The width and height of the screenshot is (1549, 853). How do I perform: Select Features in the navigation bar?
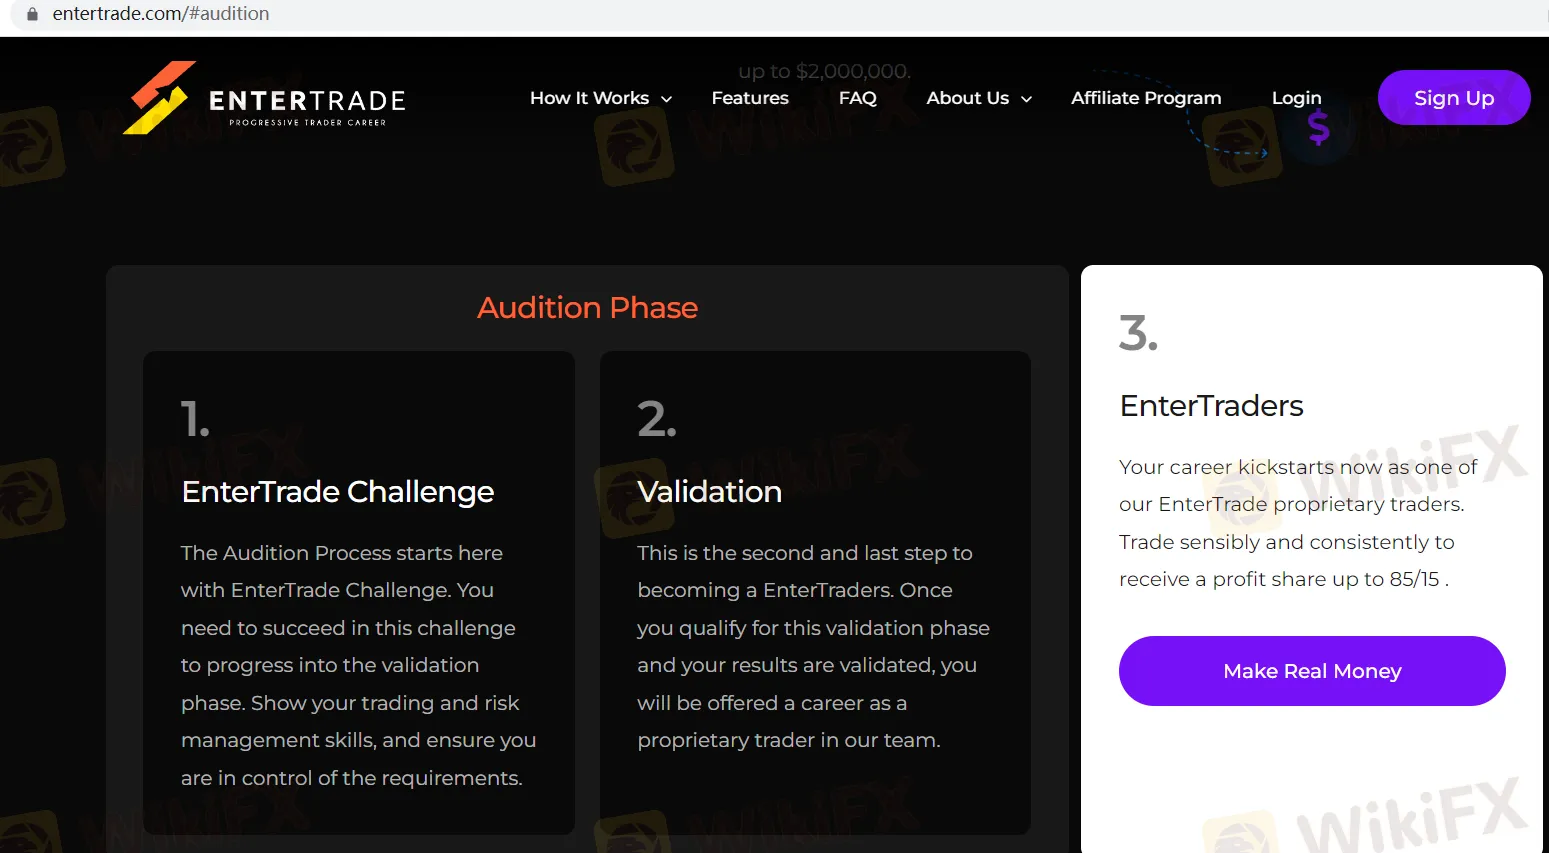[750, 97]
